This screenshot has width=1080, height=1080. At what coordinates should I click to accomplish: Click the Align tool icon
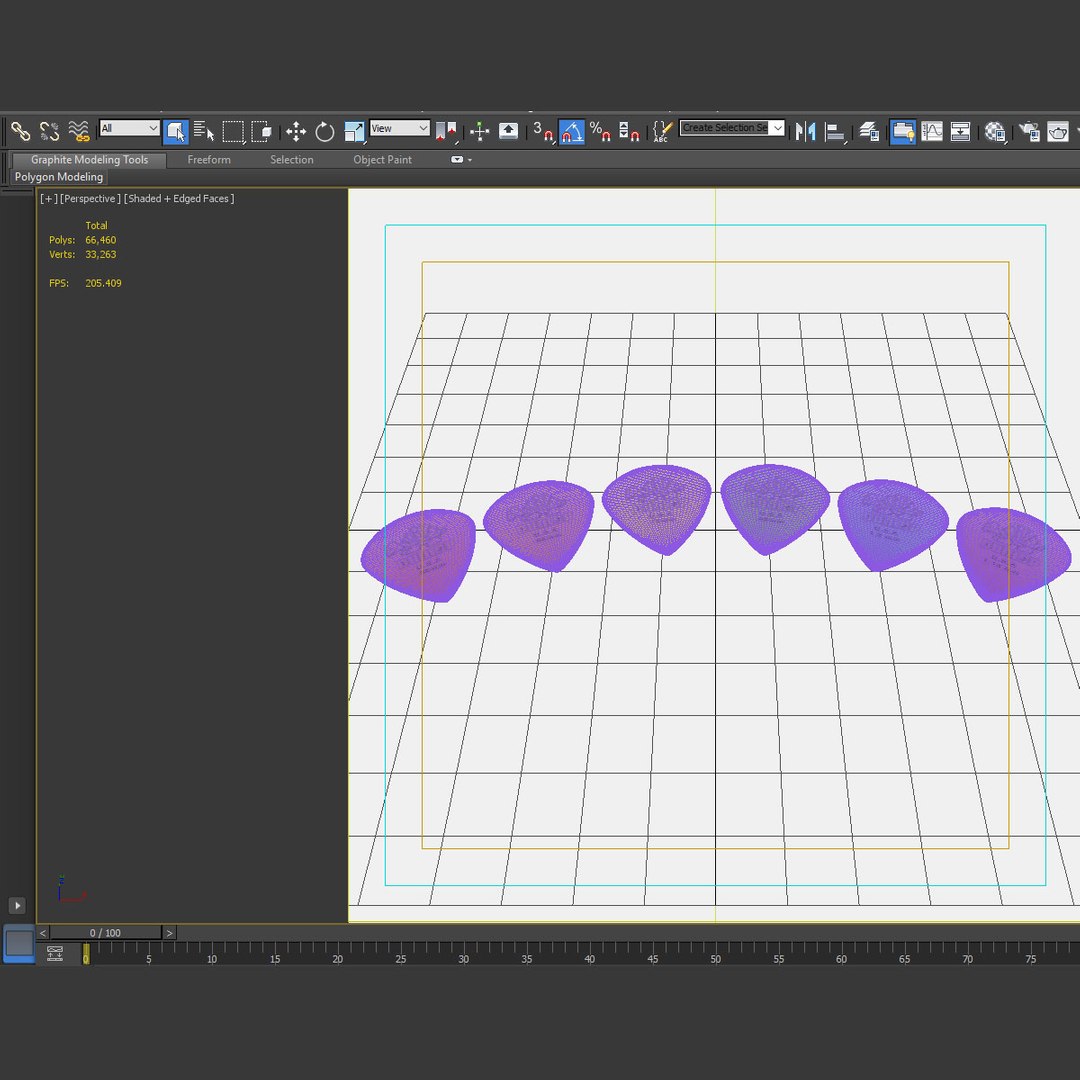835,131
